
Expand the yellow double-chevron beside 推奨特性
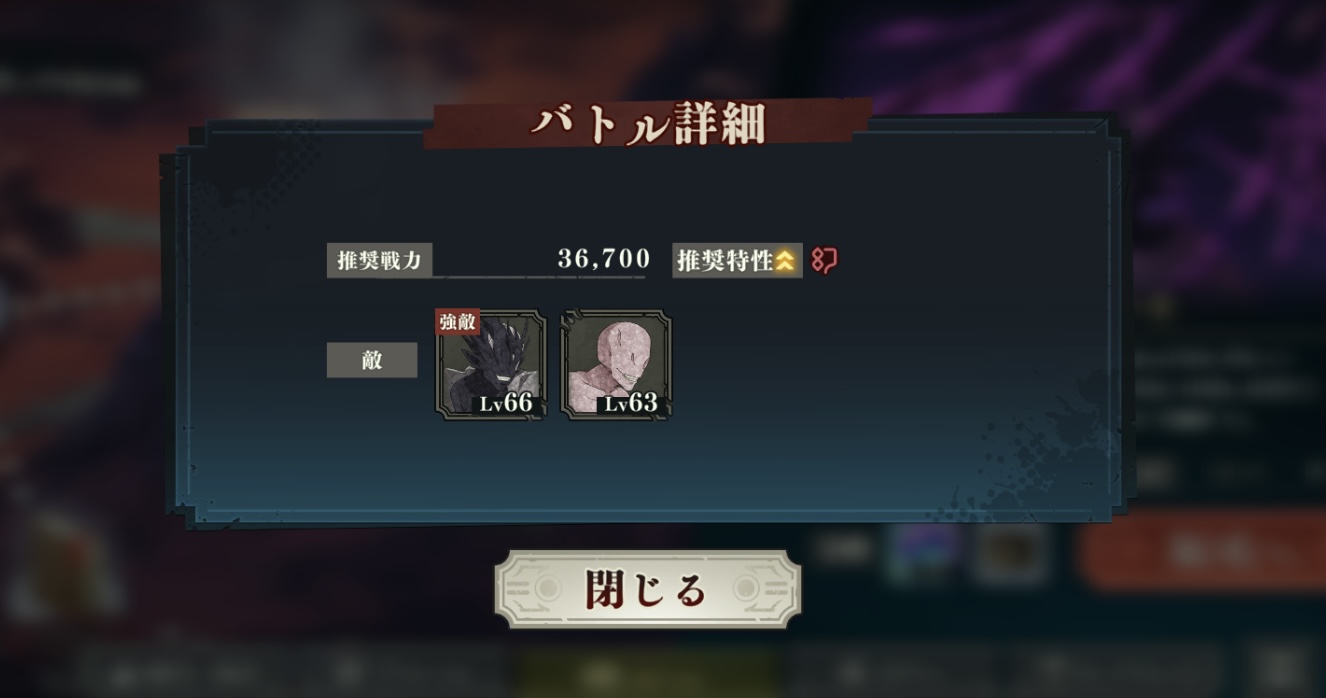pyautogui.click(x=786, y=261)
